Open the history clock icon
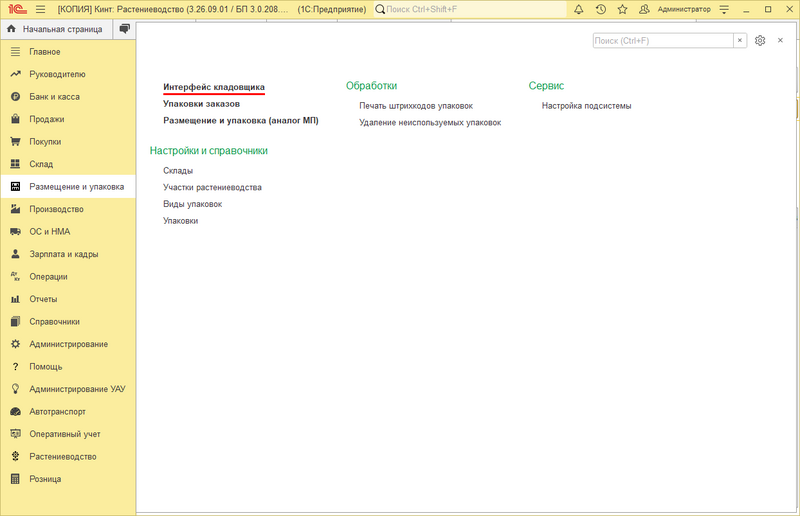The width and height of the screenshot is (800, 516). coord(601,9)
